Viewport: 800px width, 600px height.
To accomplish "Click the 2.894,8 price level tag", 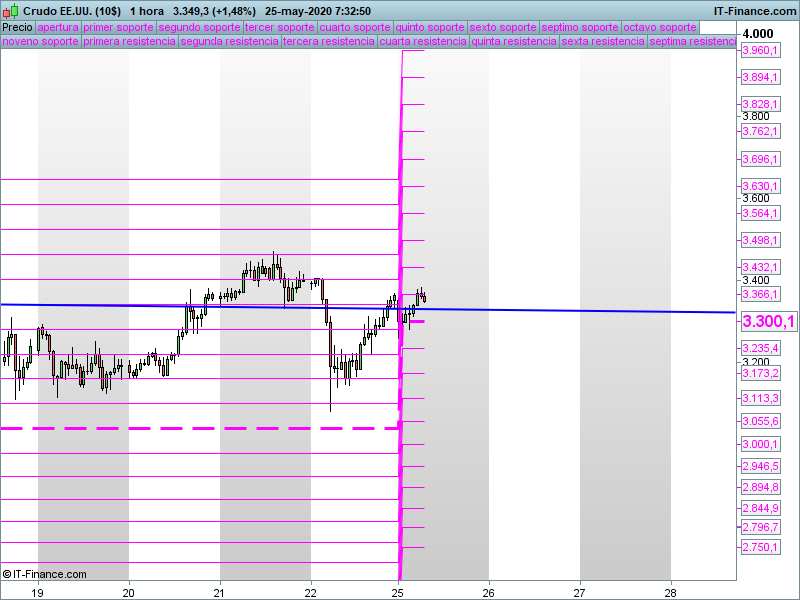I will [x=760, y=487].
